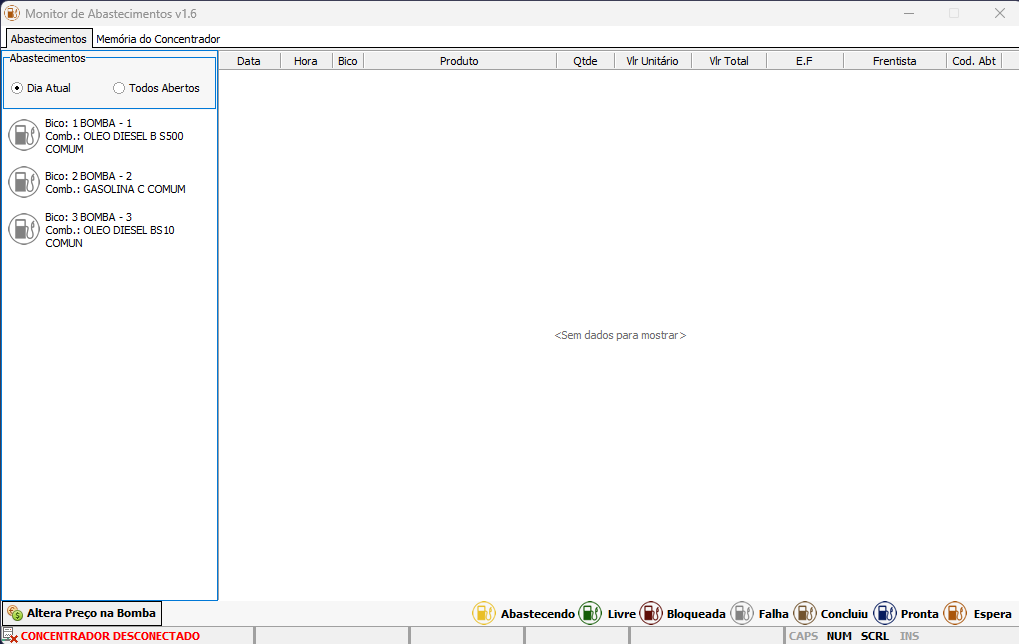This screenshot has height=644, width=1019.
Task: Click the green Livre pump icon
Action: tap(591, 613)
